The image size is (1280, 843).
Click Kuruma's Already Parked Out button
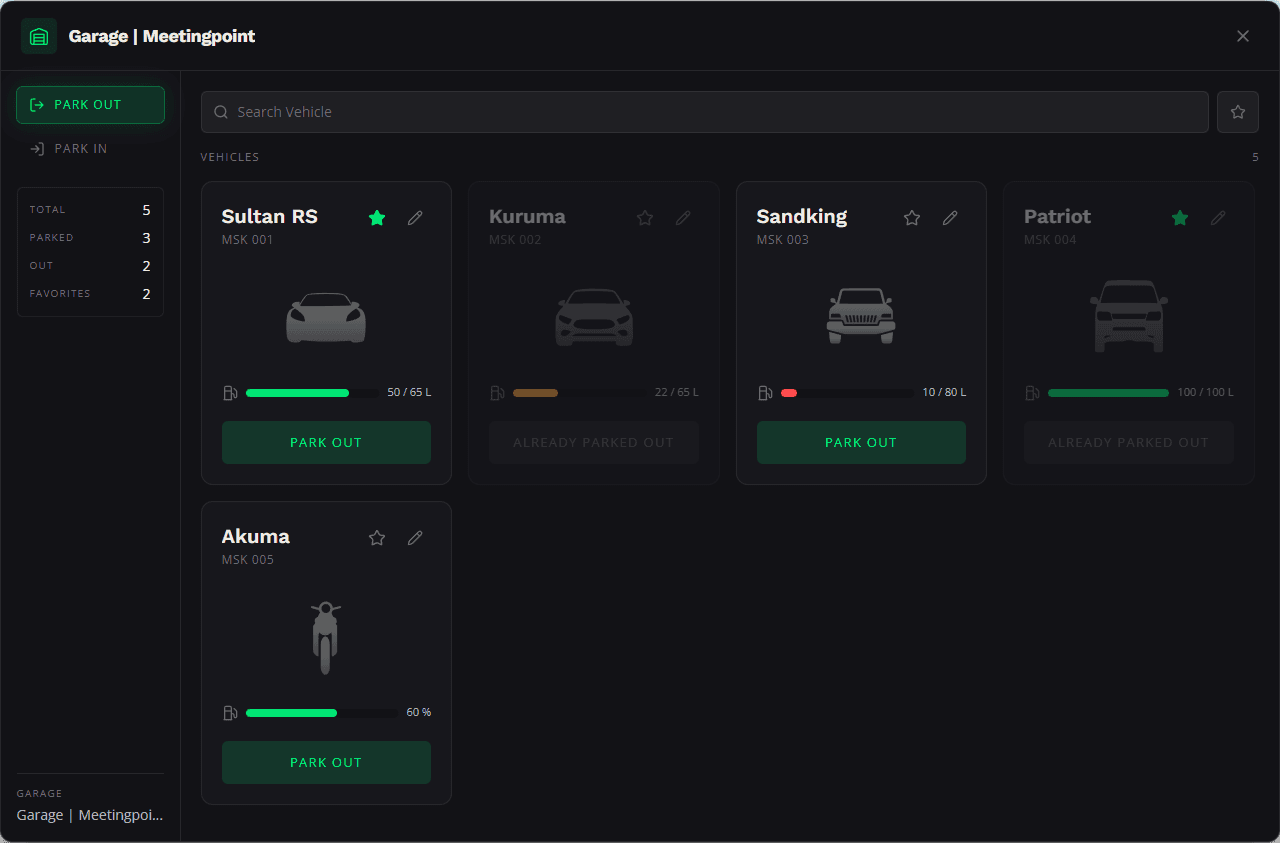pyautogui.click(x=594, y=442)
